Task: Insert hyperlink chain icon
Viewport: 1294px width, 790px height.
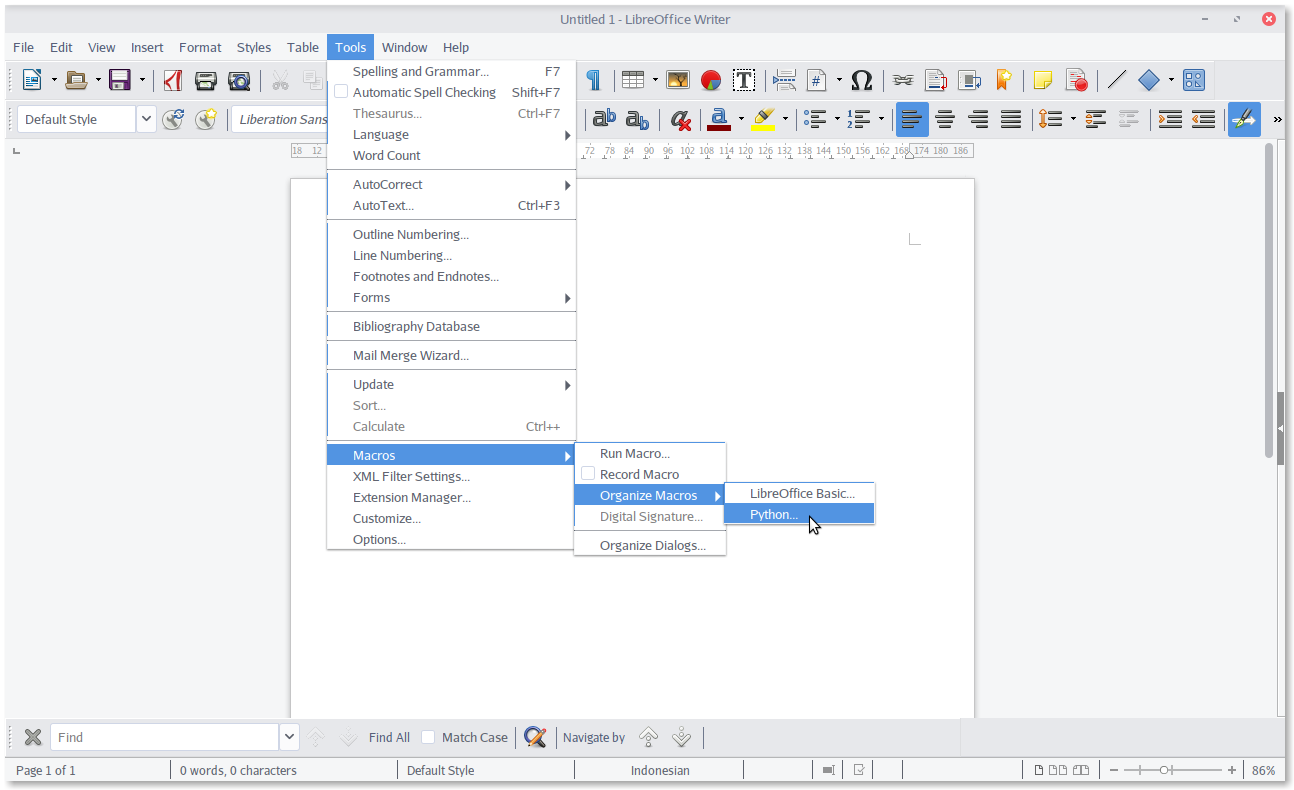Action: pyautogui.click(x=903, y=80)
